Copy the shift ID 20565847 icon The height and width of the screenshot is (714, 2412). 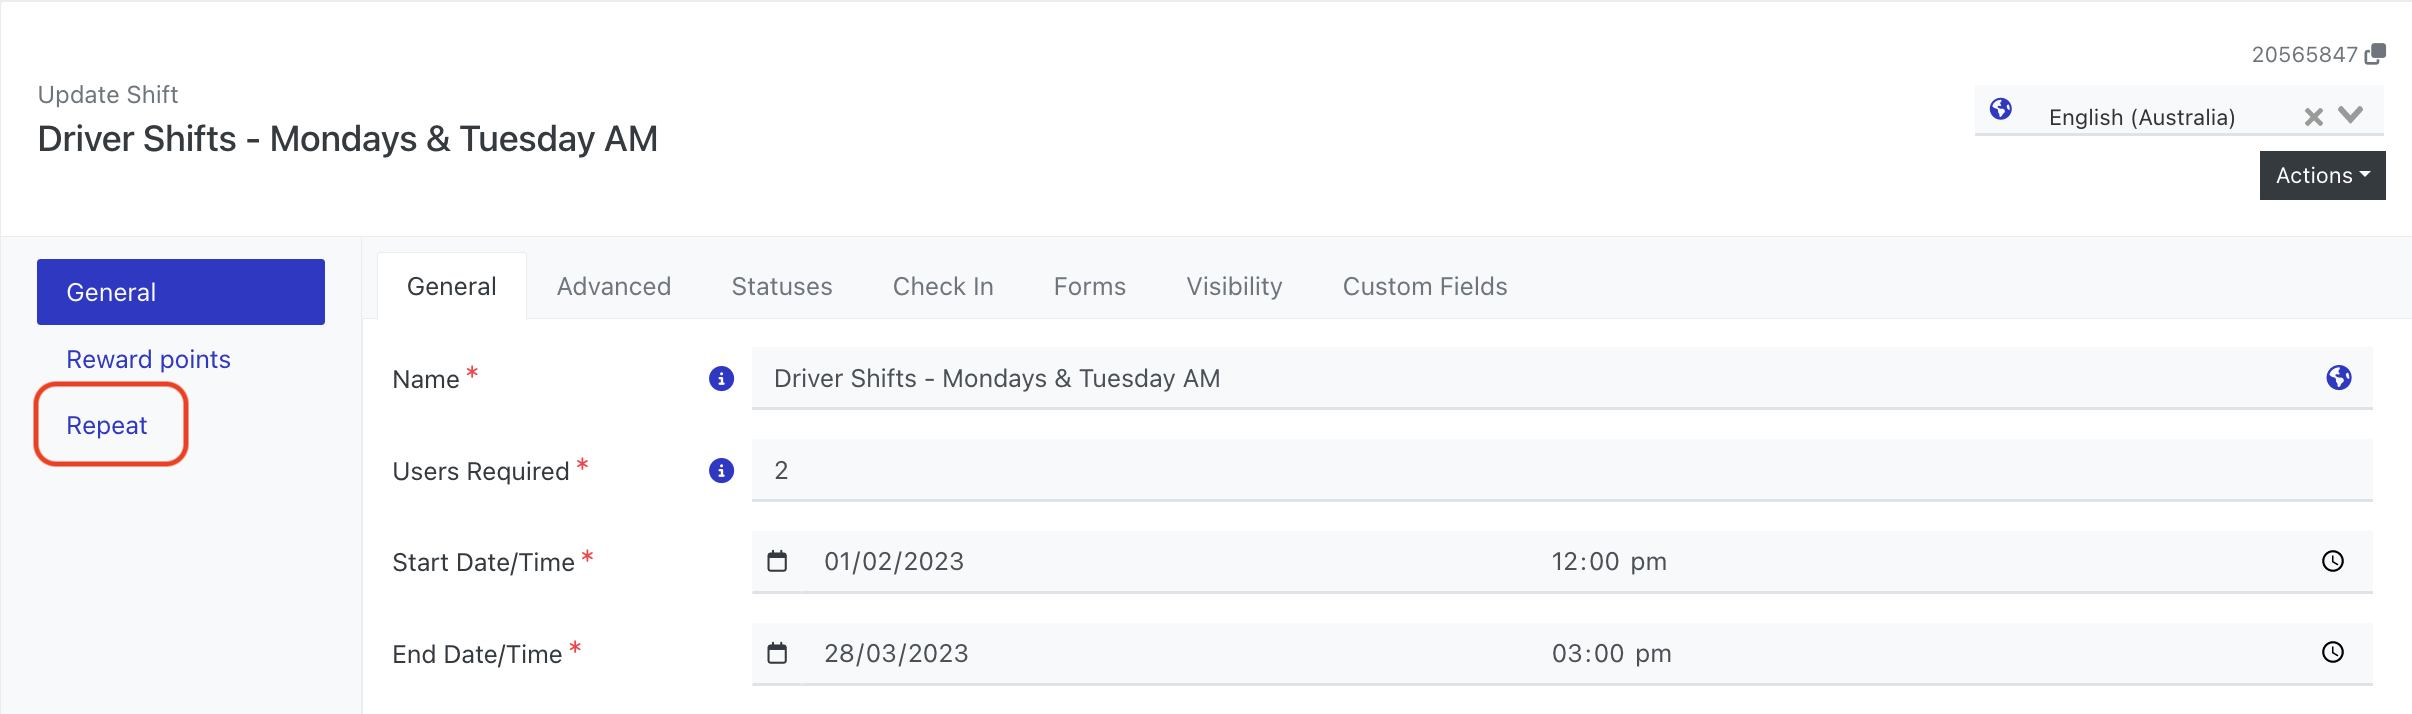tap(2375, 54)
